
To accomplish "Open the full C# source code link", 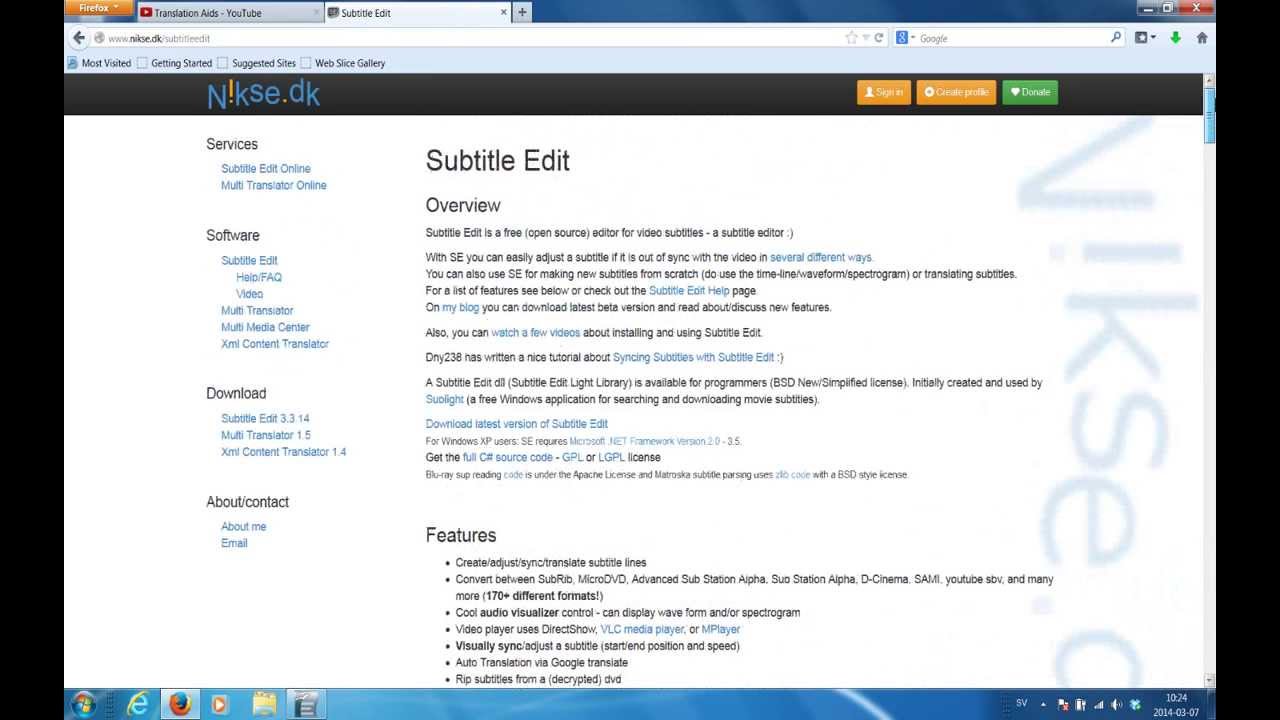I will [x=508, y=457].
